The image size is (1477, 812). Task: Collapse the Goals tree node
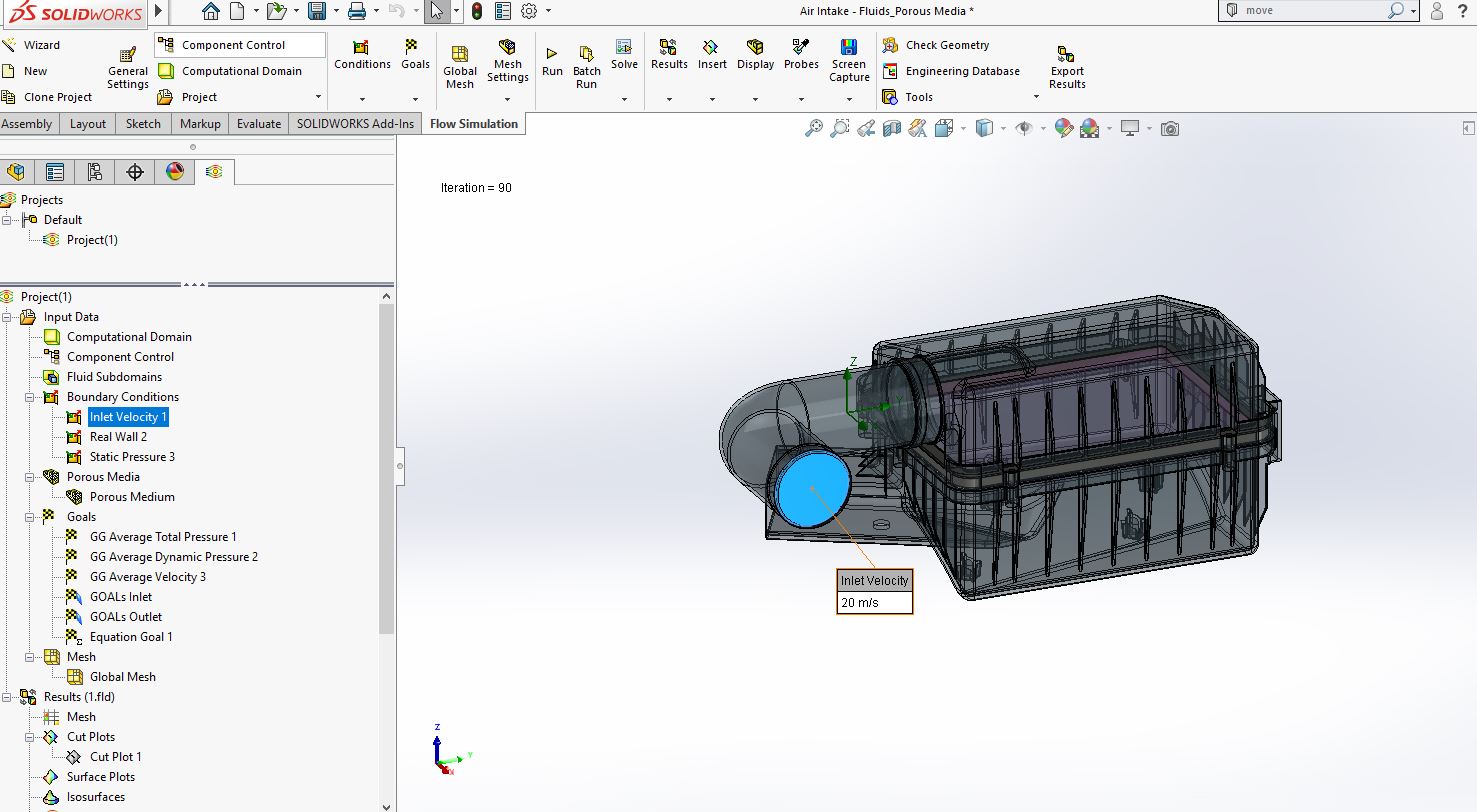pos(30,517)
